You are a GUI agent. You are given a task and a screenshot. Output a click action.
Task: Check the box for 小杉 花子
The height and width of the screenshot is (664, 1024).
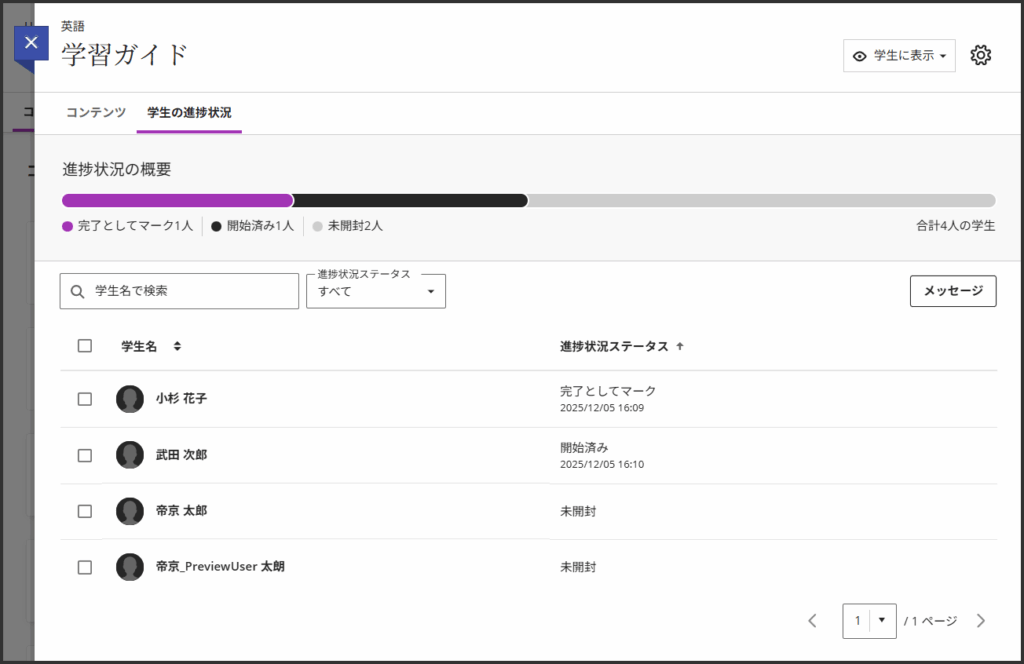coord(85,399)
